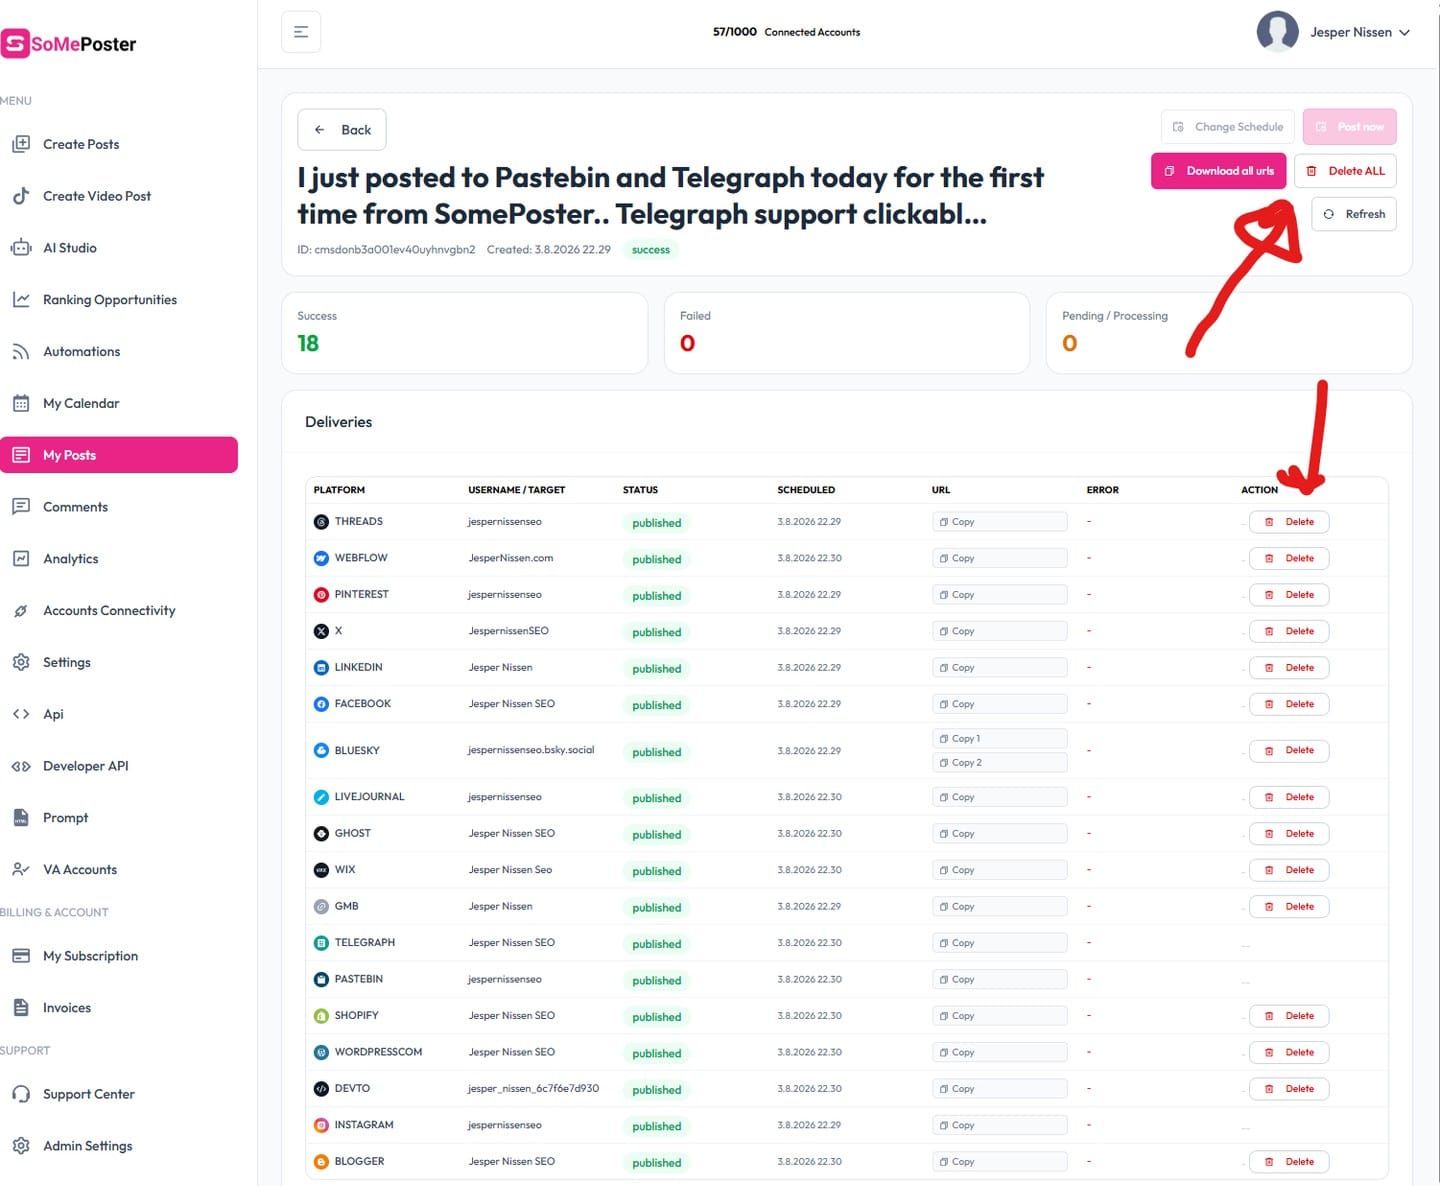1440x1186 pixels.
Task: Click the Post now button
Action: (x=1350, y=127)
